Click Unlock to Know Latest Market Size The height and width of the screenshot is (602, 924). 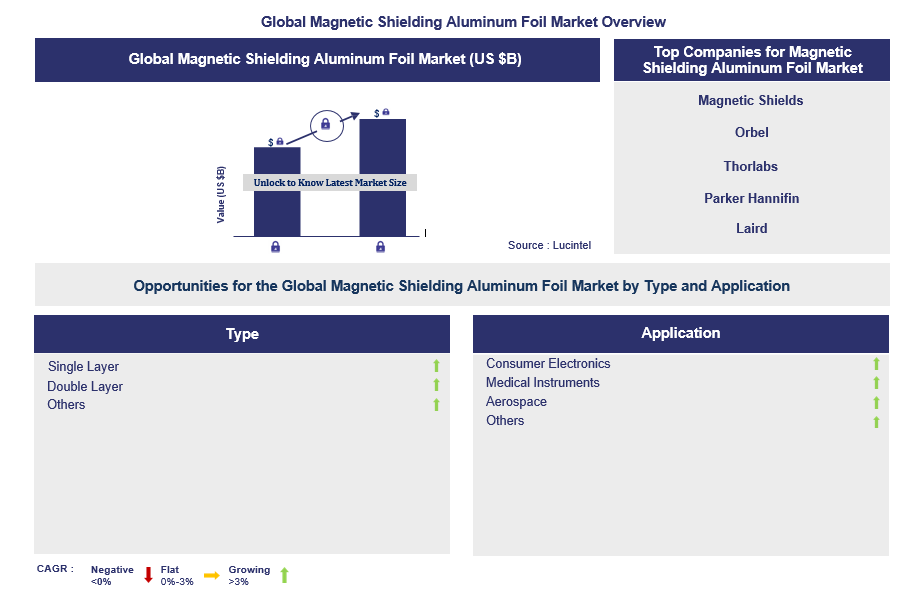pos(330,183)
